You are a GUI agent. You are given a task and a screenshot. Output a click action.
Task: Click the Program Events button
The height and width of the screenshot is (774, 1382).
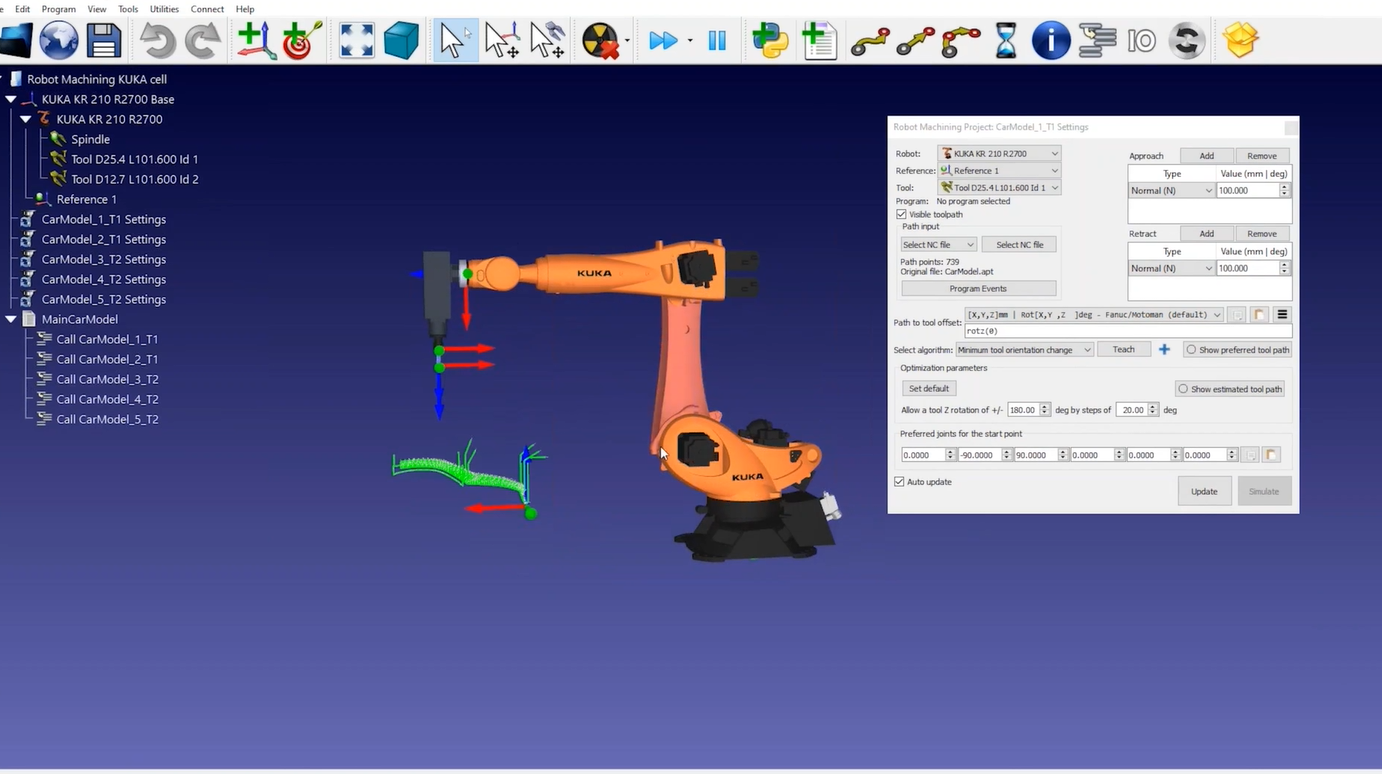[978, 288]
